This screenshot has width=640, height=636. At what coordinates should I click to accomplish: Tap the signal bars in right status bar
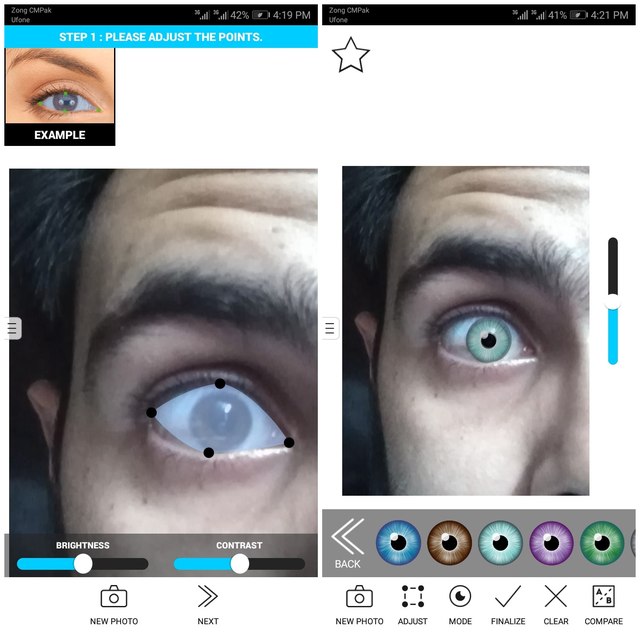(529, 15)
